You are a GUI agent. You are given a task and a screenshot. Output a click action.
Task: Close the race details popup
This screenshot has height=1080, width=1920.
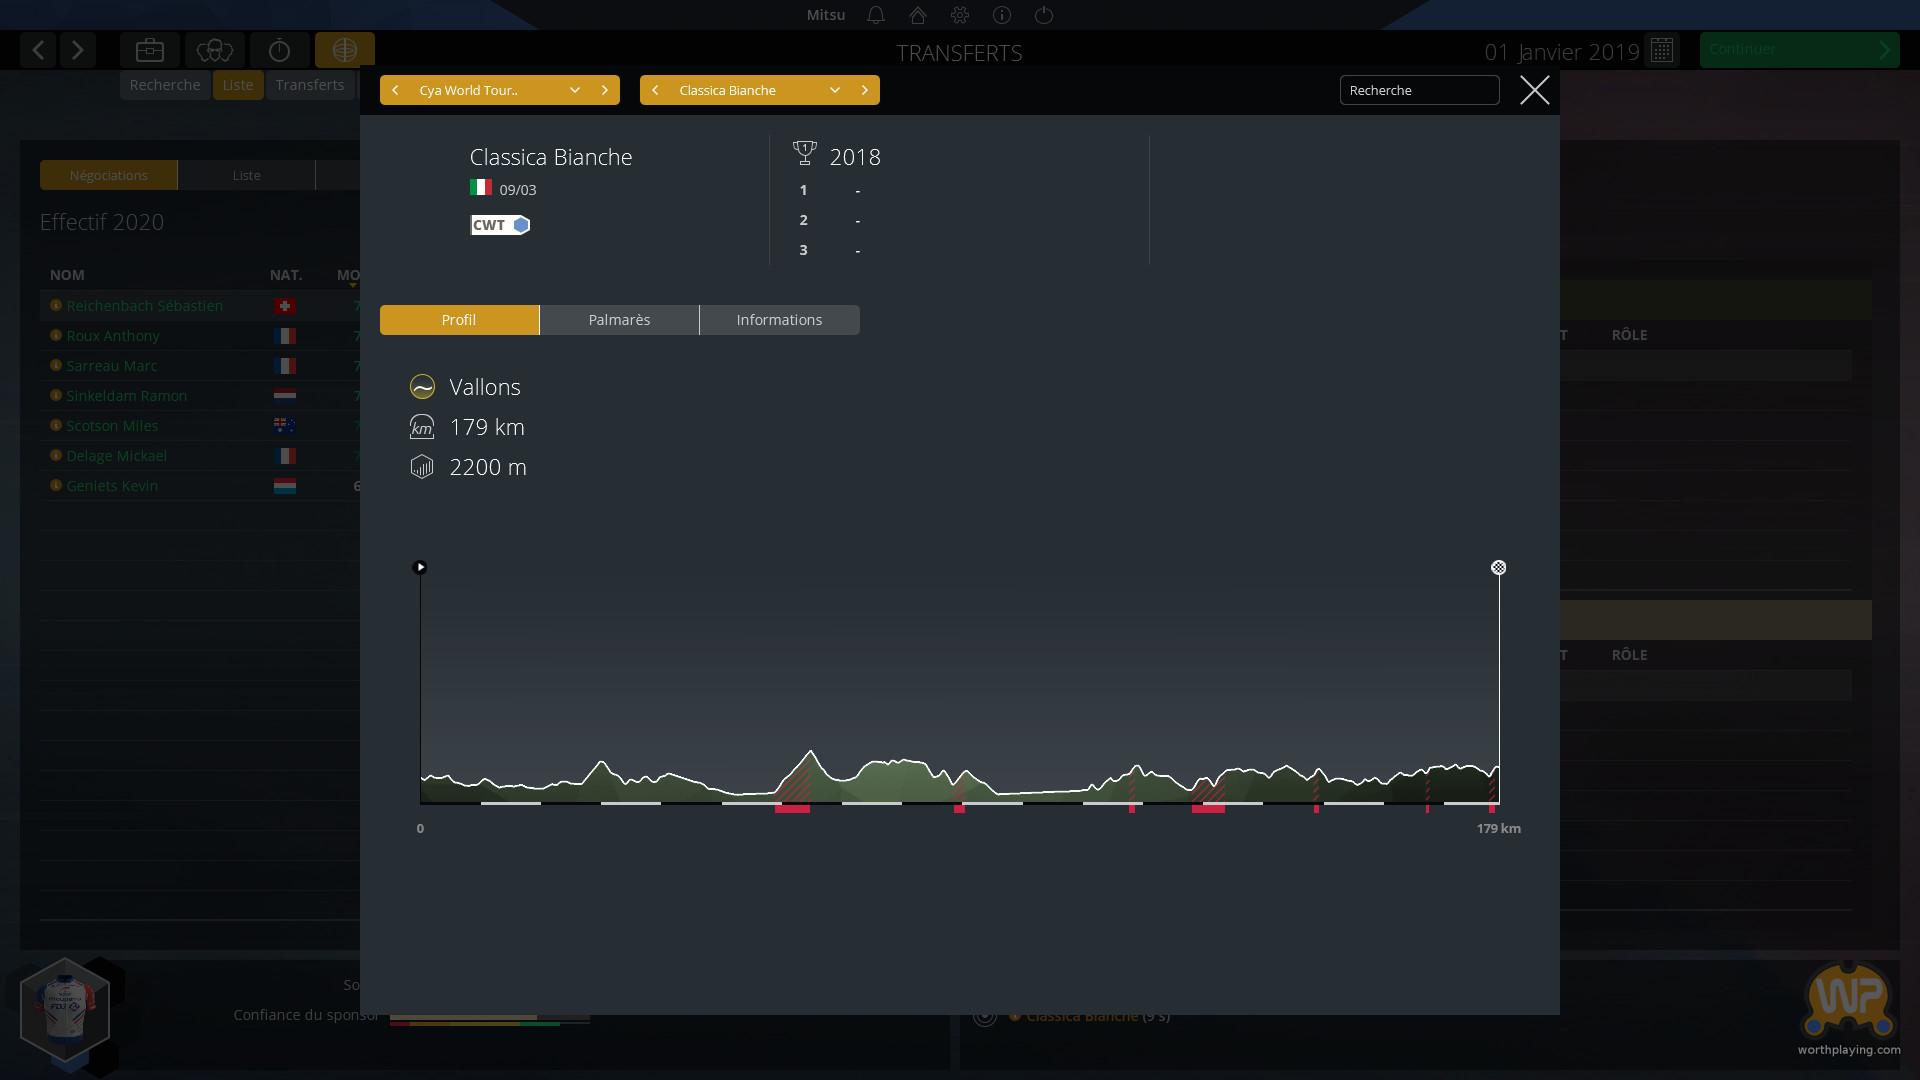[x=1534, y=90]
